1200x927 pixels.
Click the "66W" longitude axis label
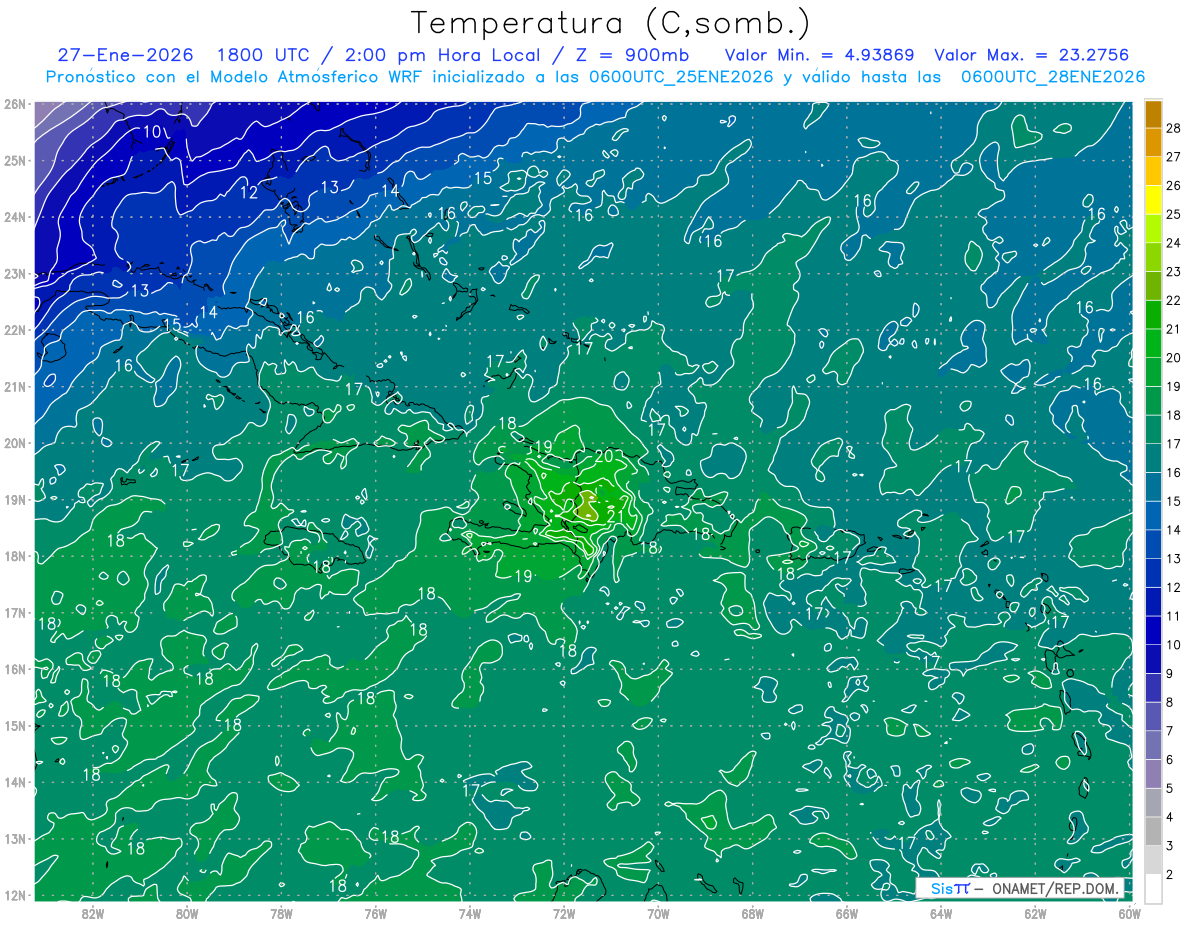(x=846, y=913)
